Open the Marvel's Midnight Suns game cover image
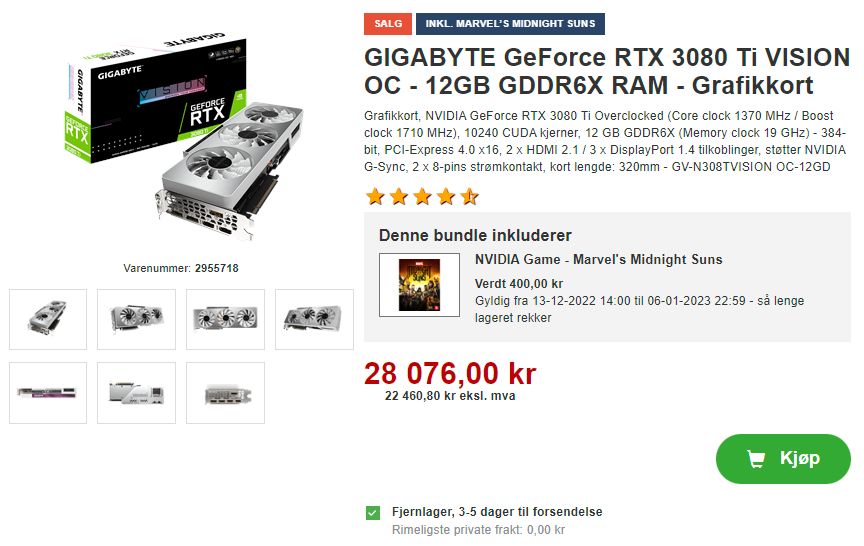864x546 pixels. click(419, 285)
